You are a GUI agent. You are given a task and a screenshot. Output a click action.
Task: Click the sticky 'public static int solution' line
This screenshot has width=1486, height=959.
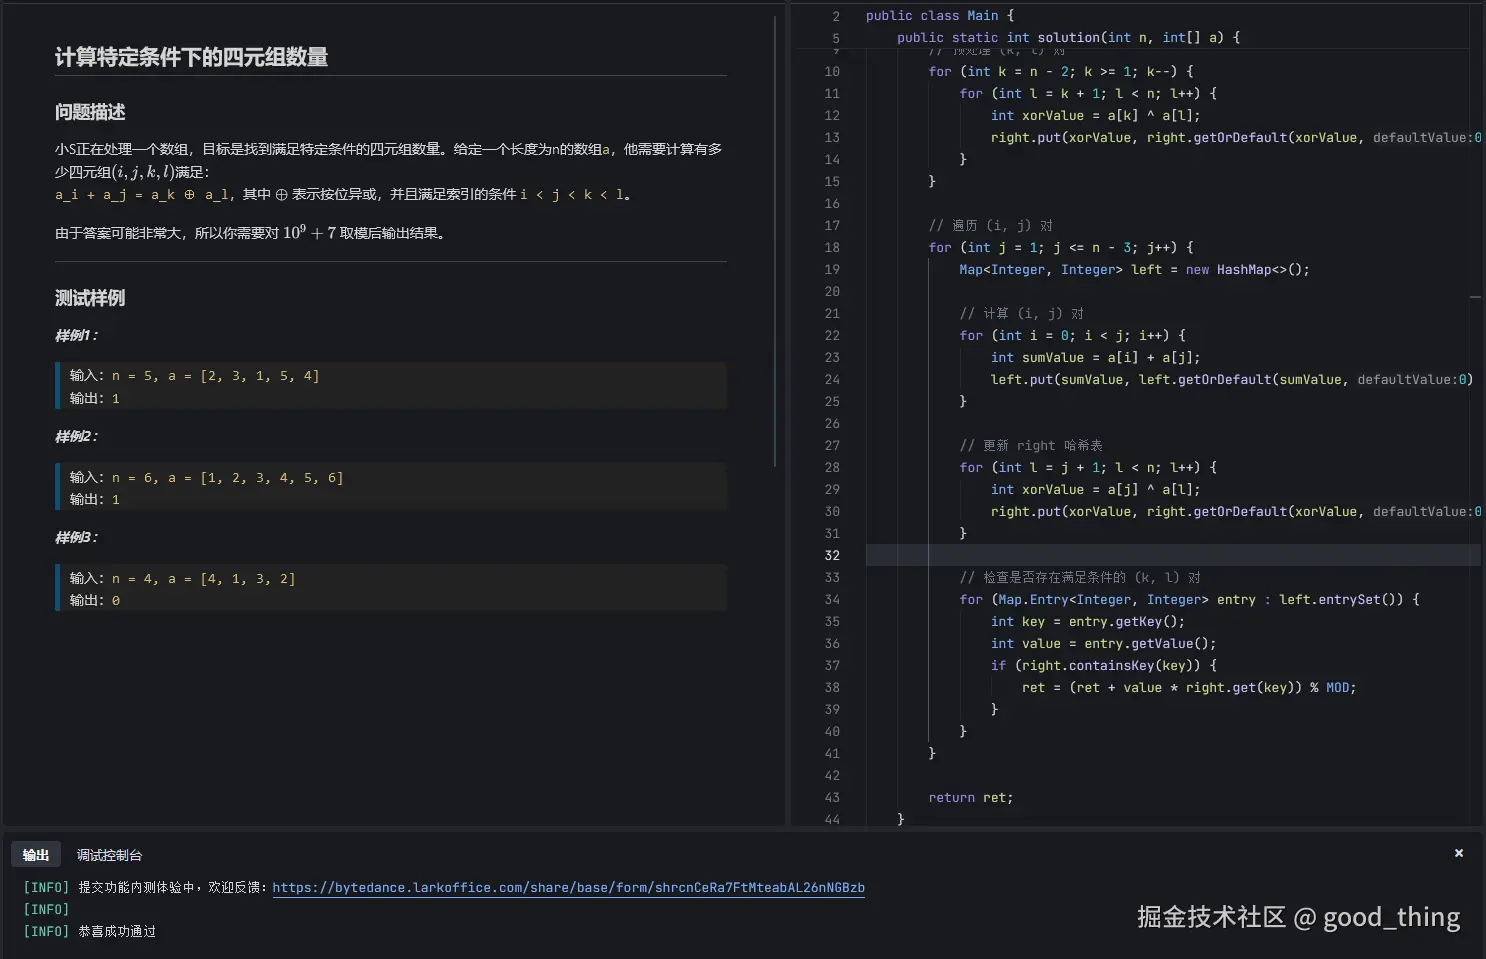(x=1068, y=37)
